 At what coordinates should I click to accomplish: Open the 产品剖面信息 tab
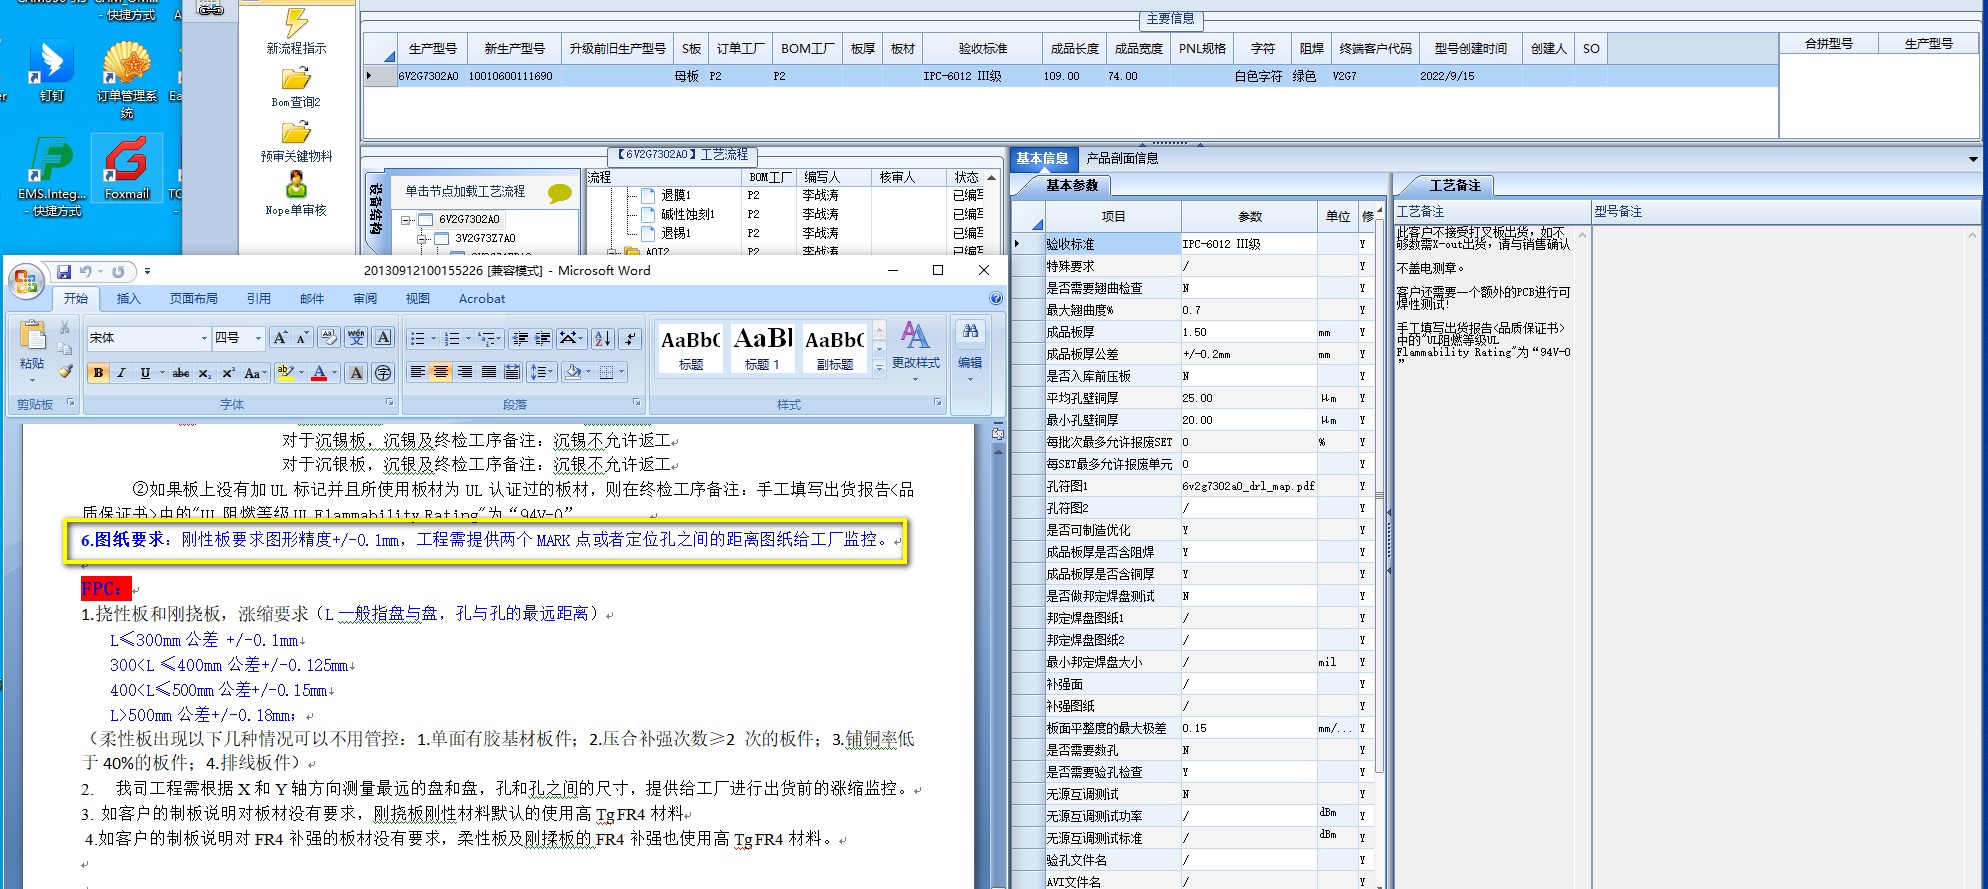click(x=1122, y=158)
